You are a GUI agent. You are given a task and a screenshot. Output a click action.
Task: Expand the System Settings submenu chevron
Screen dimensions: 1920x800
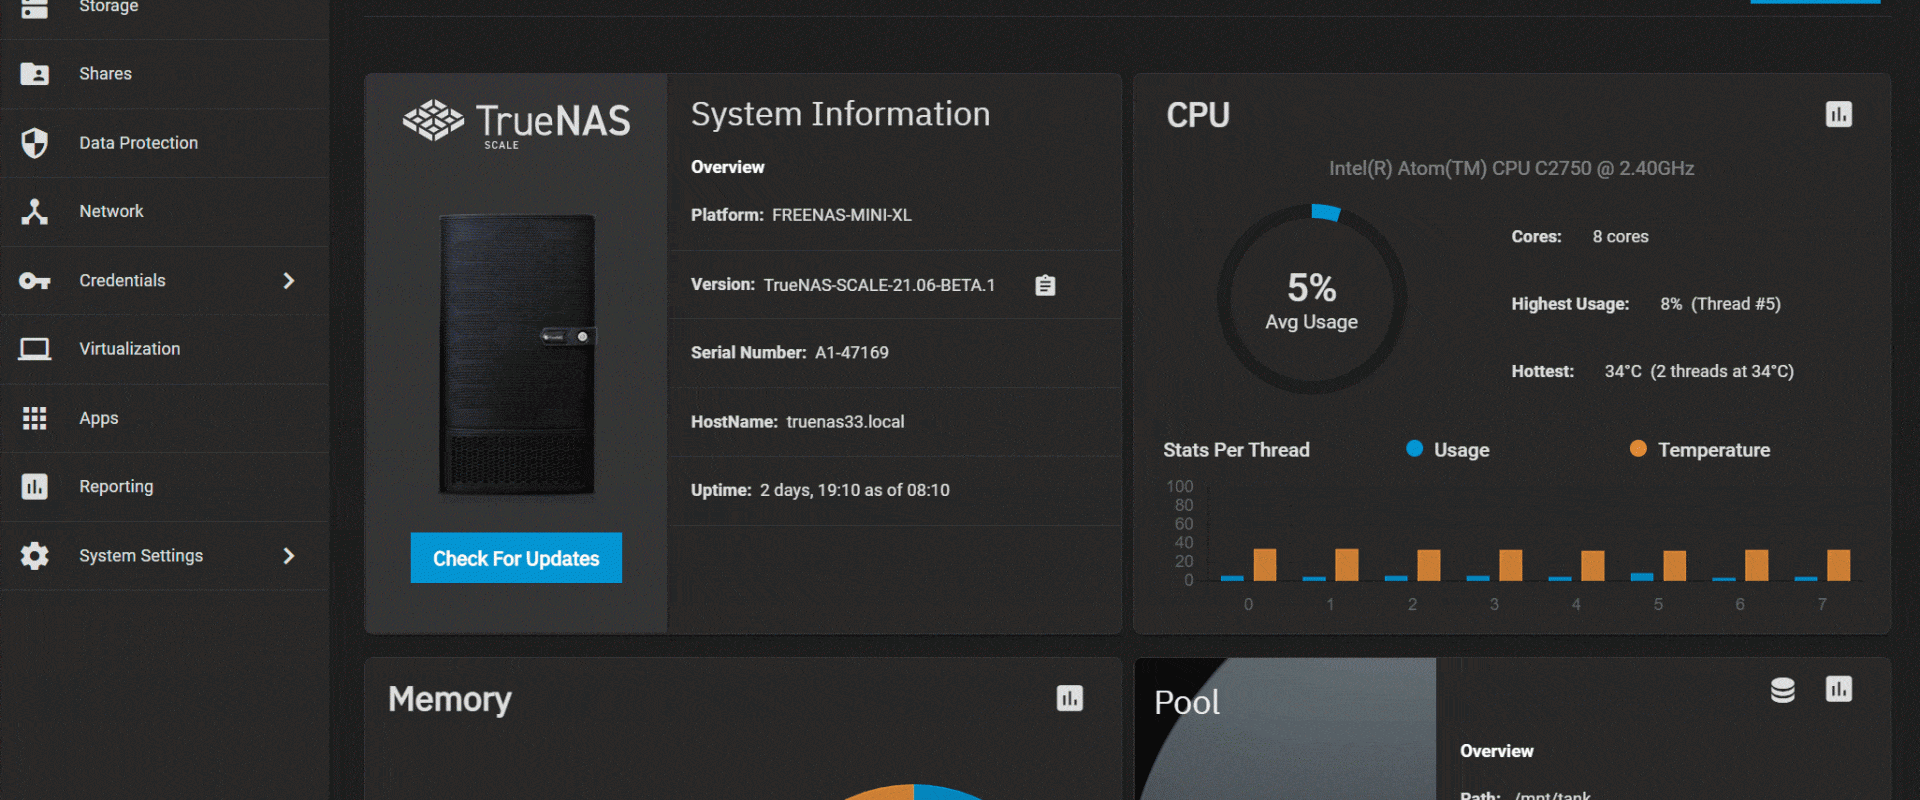point(289,556)
